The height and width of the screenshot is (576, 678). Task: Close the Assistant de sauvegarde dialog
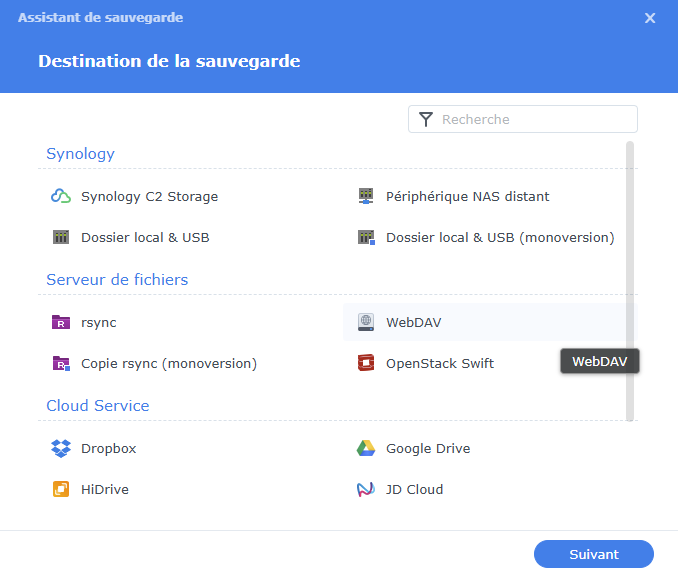click(650, 18)
